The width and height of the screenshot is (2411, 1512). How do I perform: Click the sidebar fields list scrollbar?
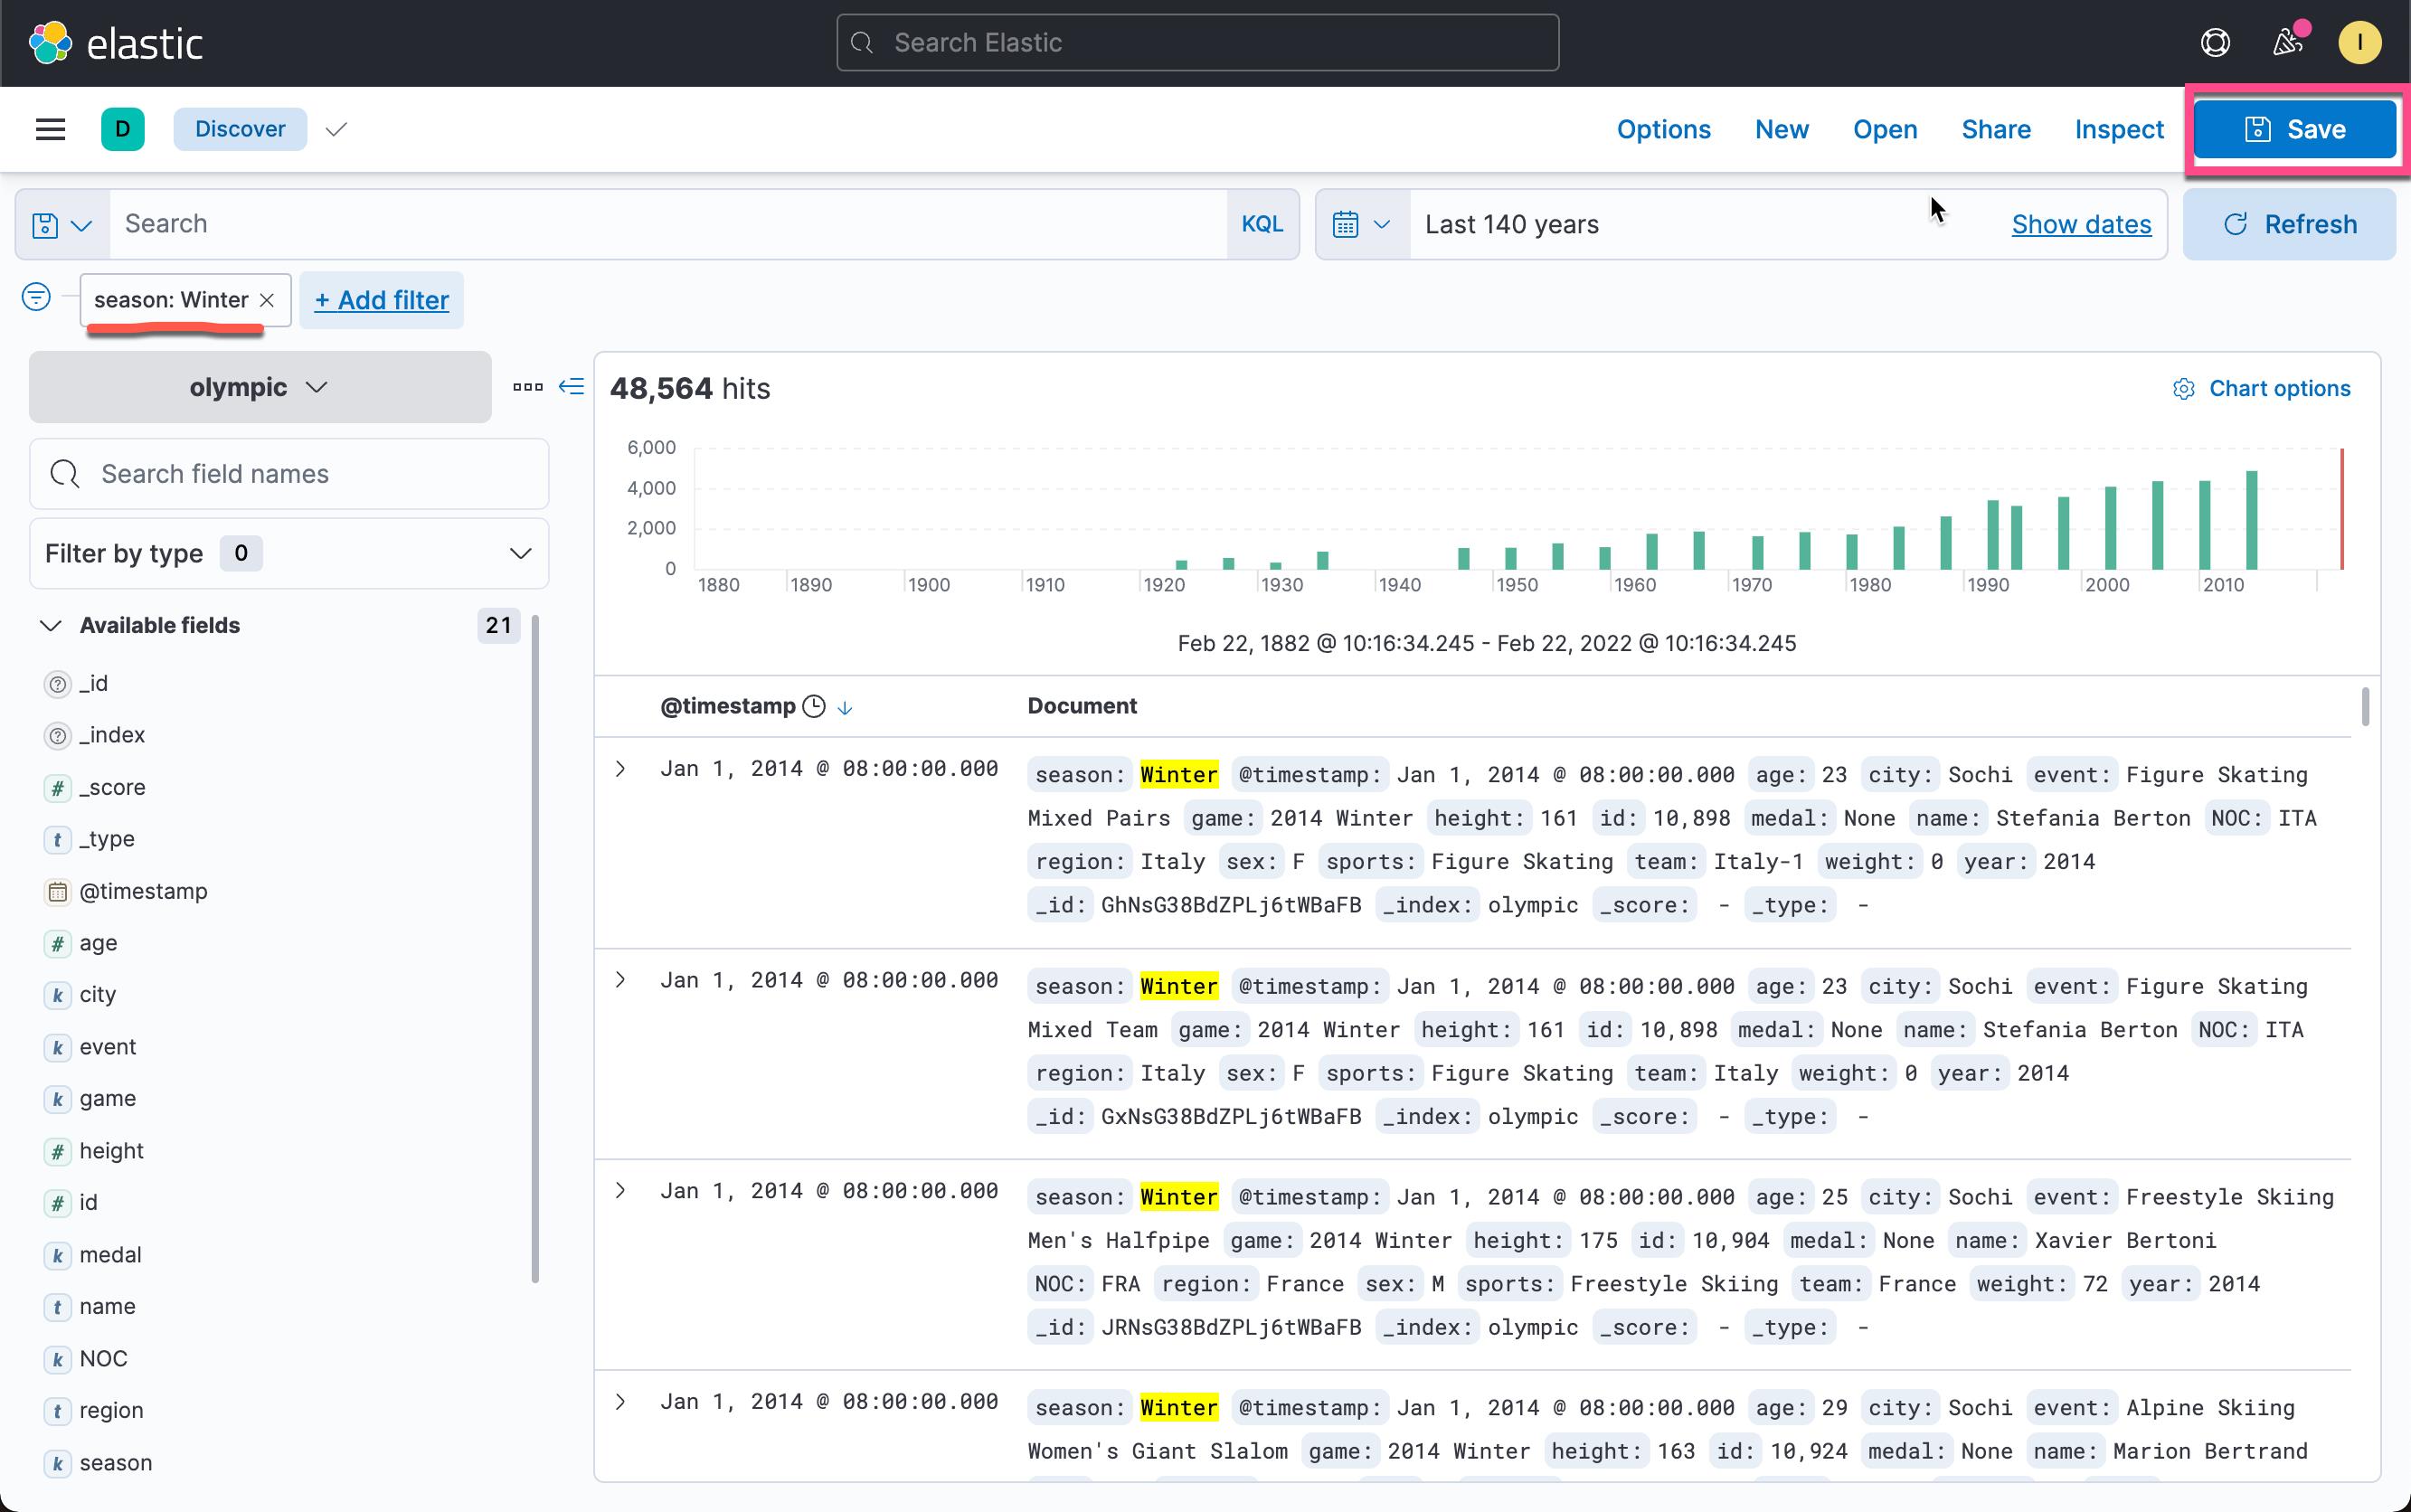(x=535, y=948)
